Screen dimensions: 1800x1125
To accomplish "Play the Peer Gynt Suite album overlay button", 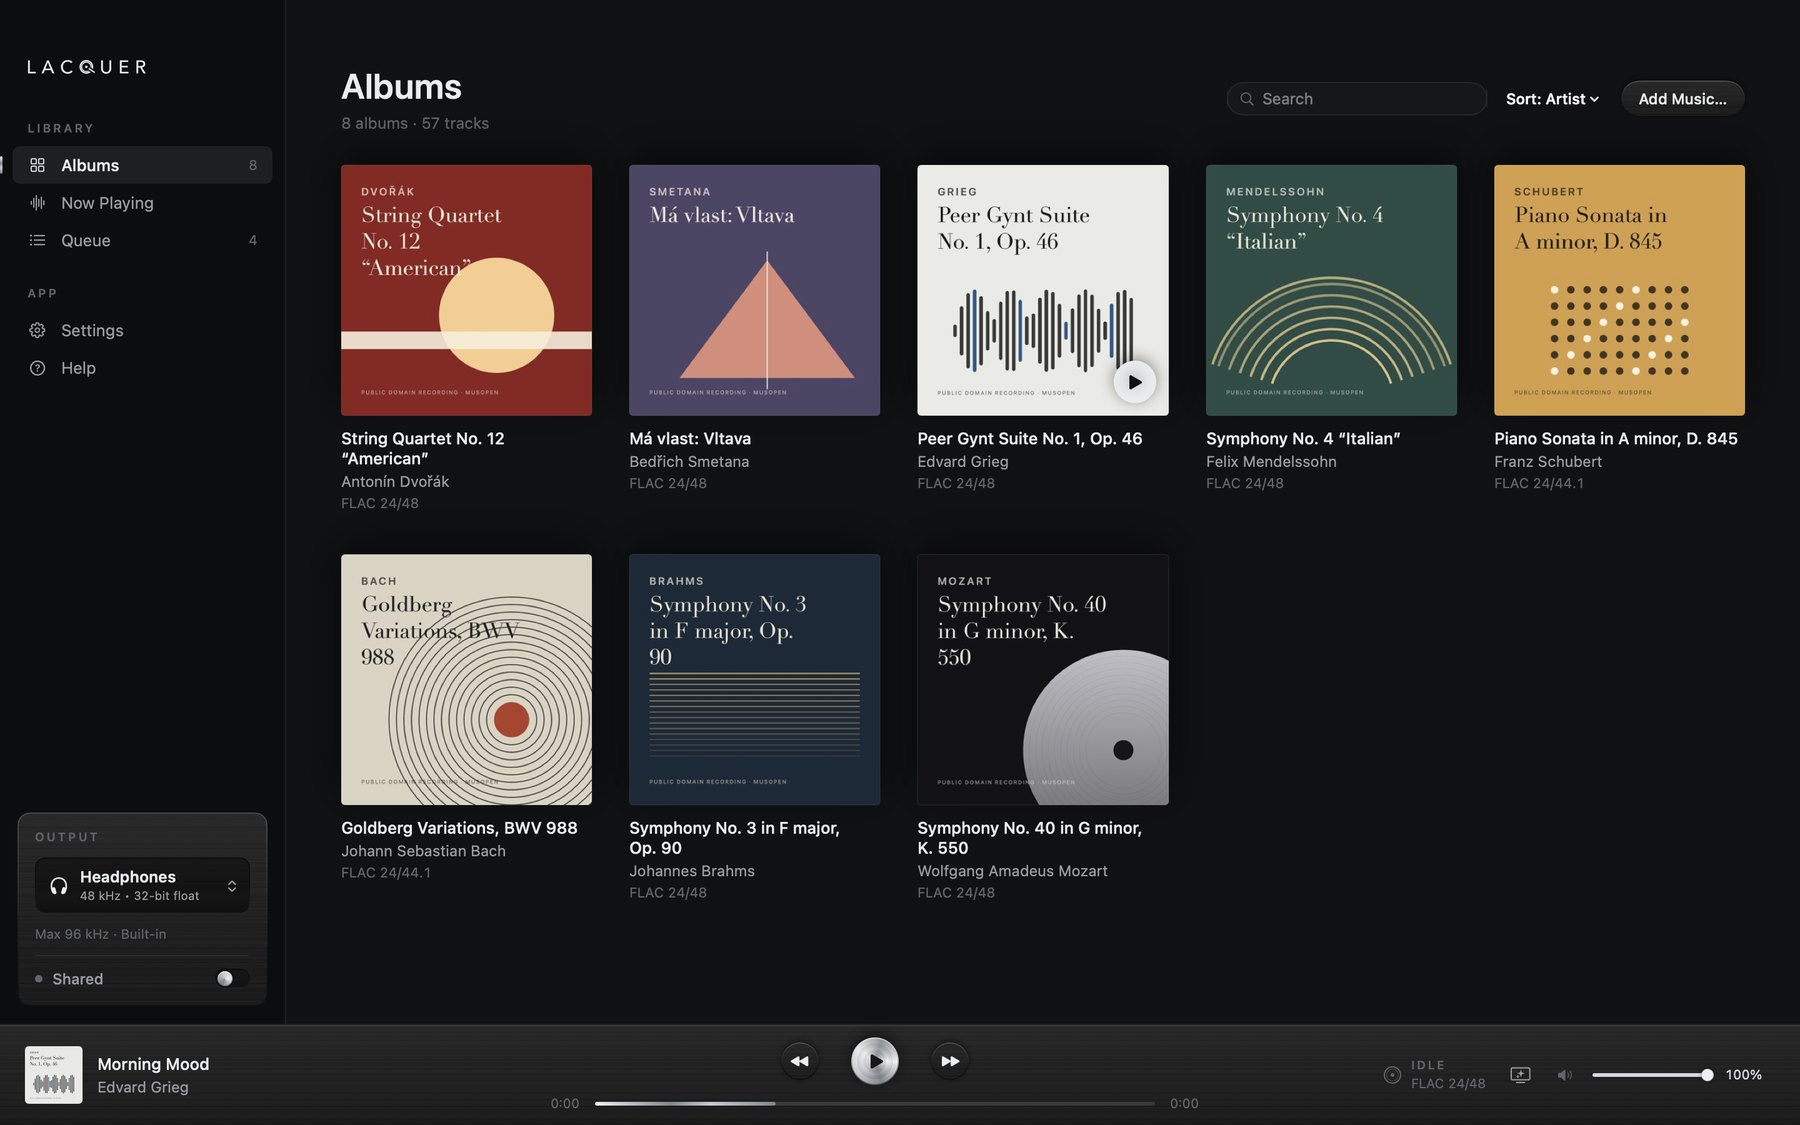I will 1134,382.
